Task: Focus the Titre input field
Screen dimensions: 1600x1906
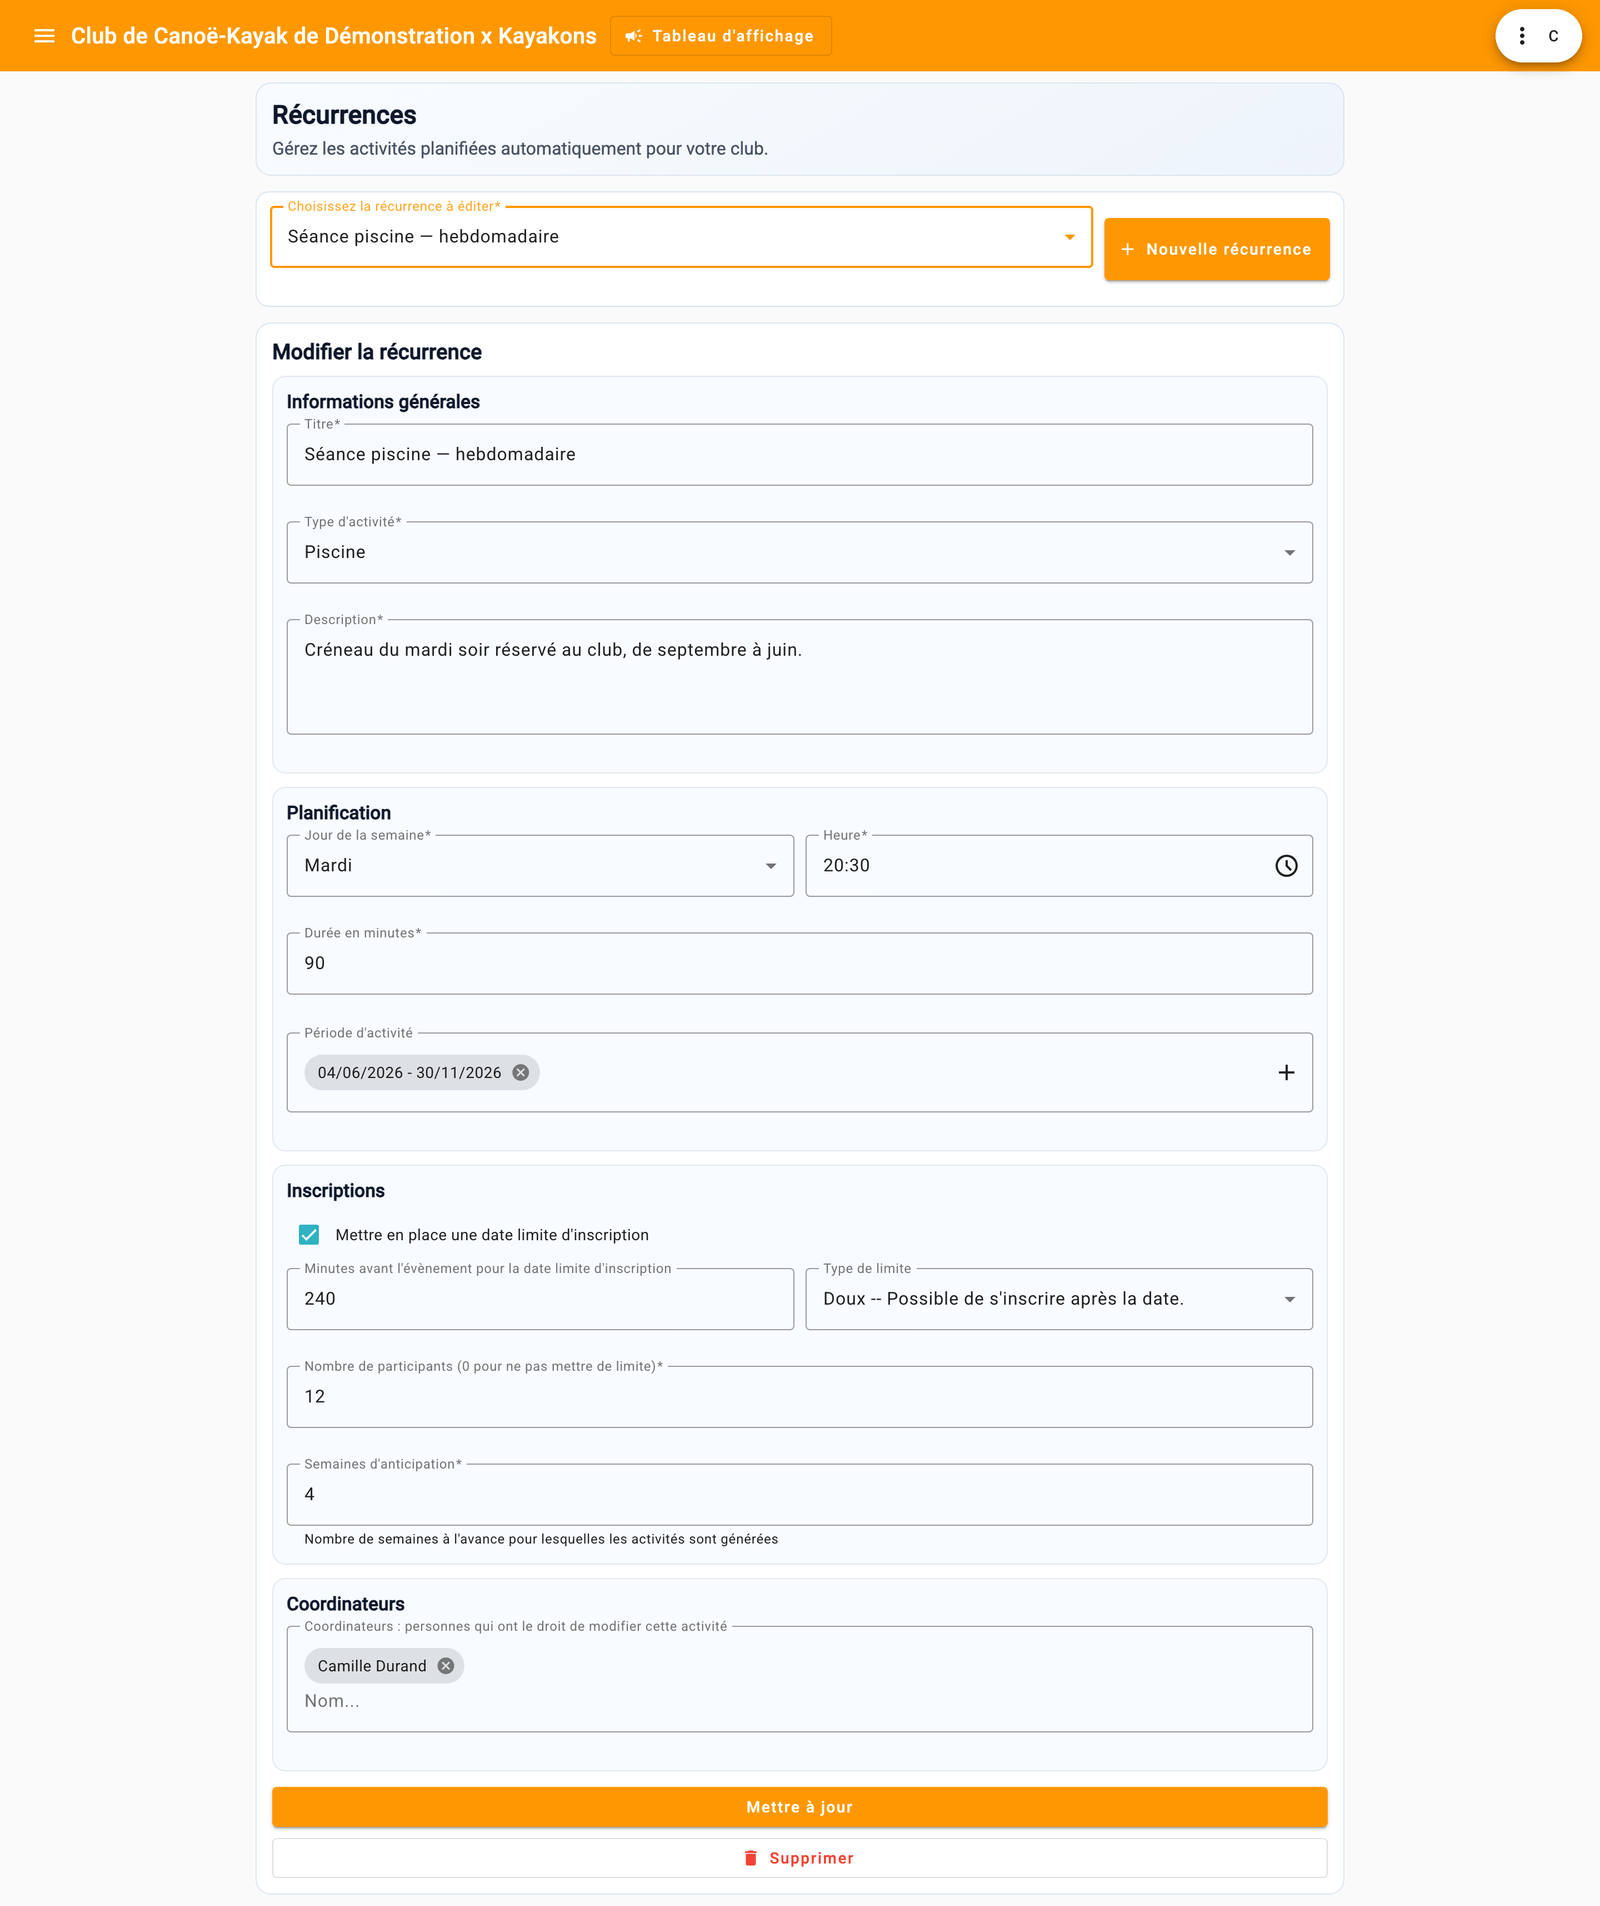Action: pos(800,455)
